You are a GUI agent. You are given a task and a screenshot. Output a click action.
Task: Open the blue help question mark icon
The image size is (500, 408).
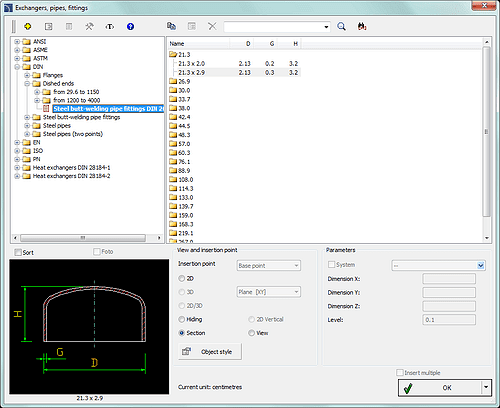coord(130,26)
